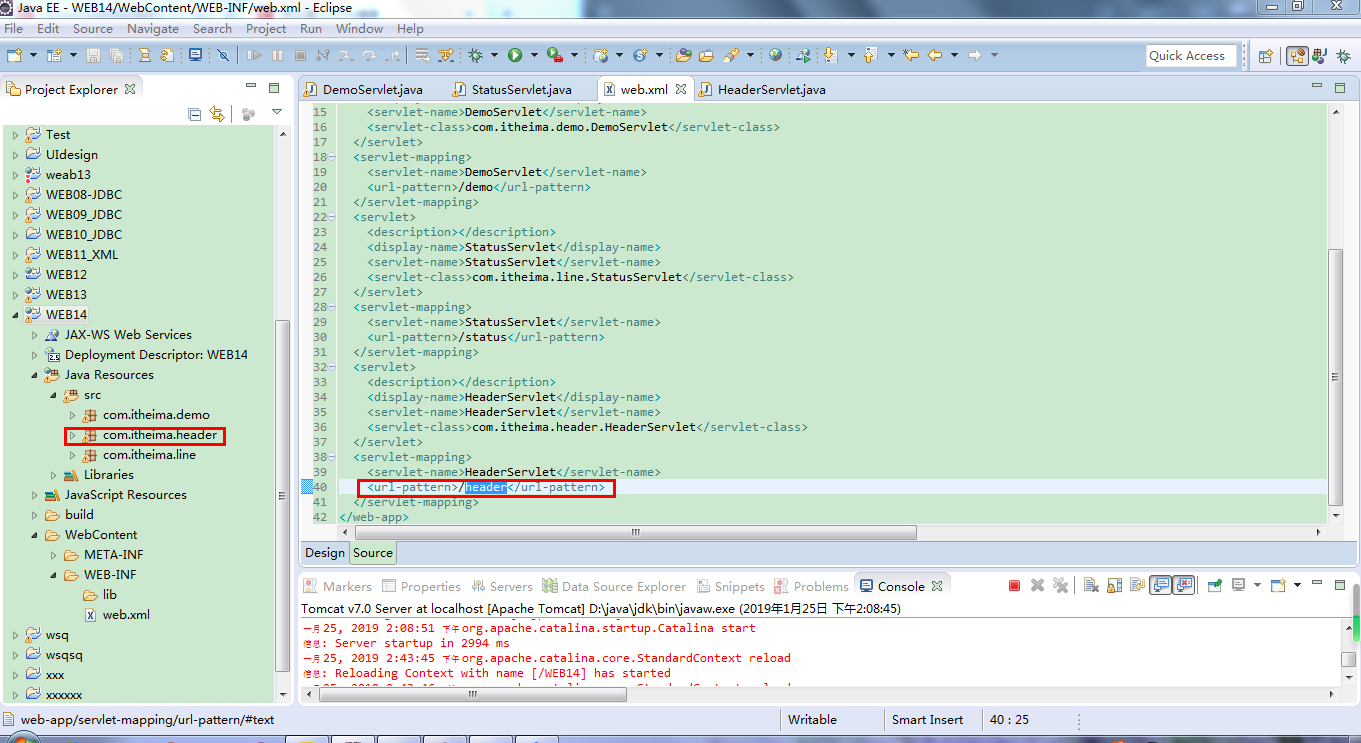Screen dimensions: 1361x743
Task: Expand the META-INF folder
Action: coord(53,555)
